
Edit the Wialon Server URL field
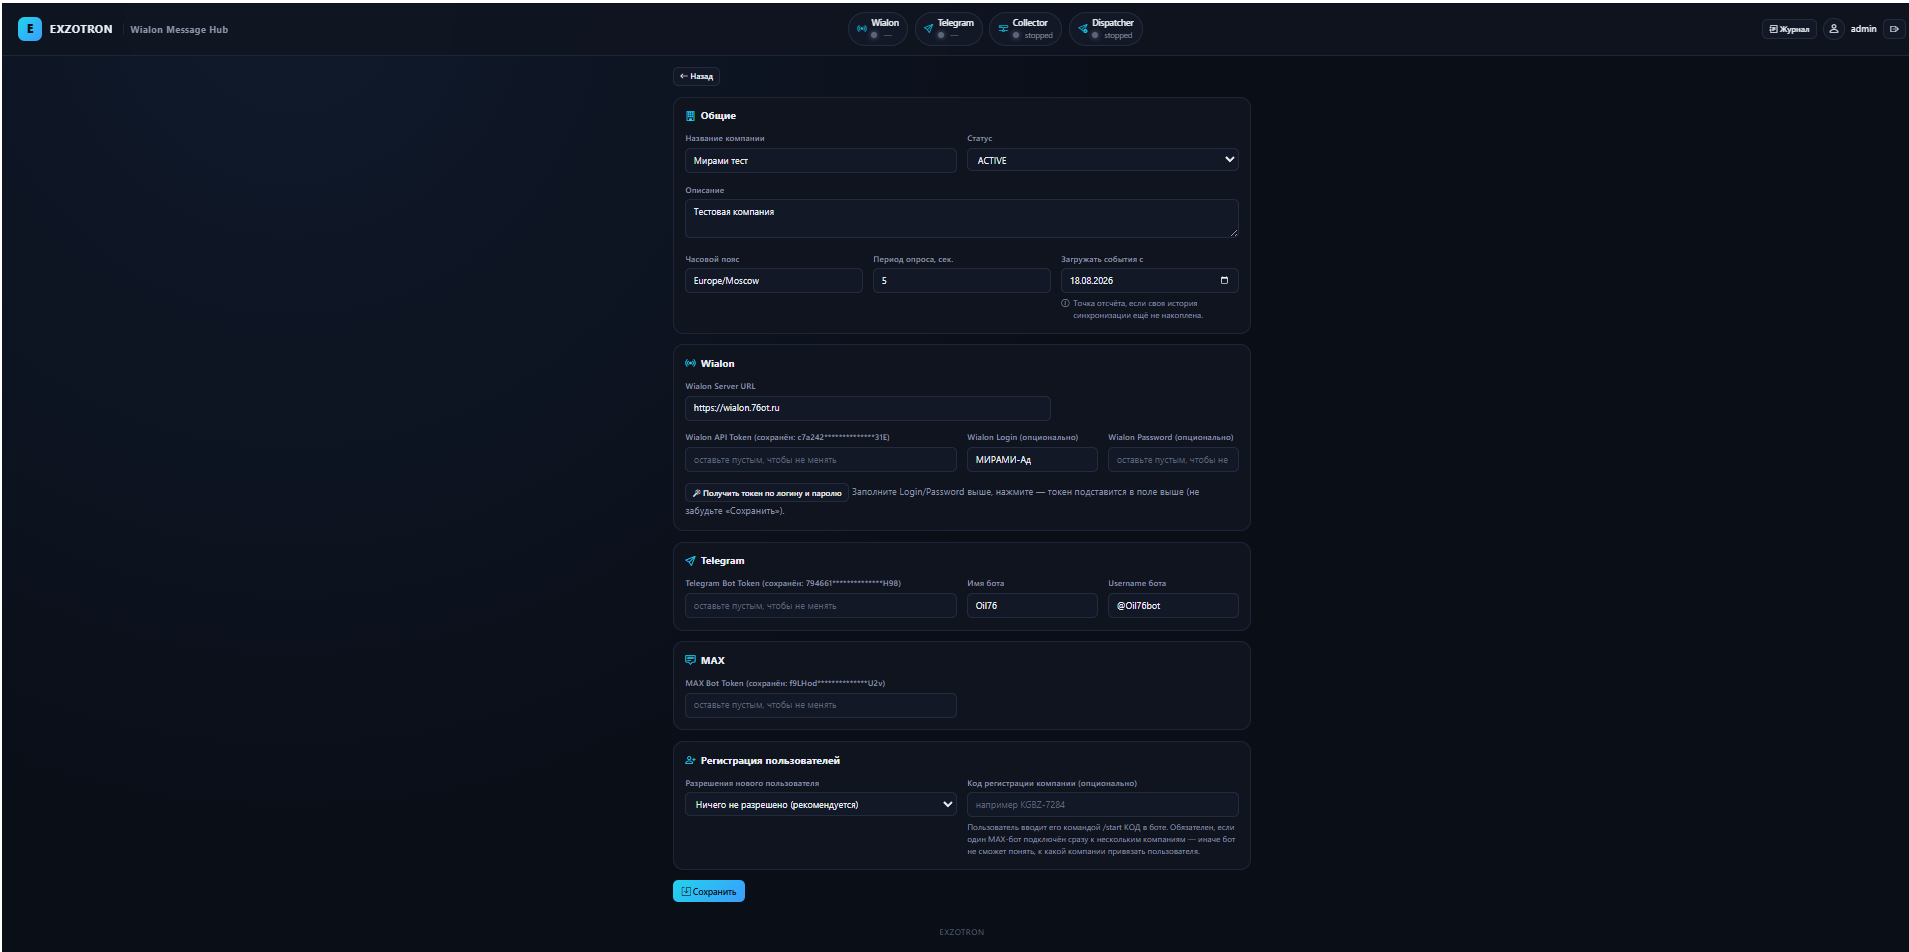[x=867, y=408]
